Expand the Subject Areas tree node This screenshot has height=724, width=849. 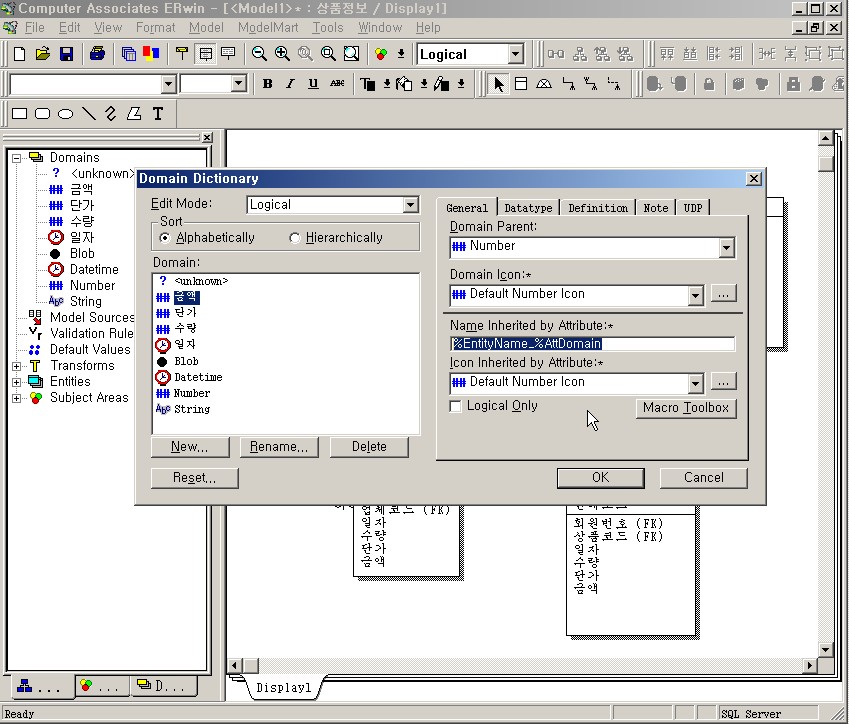coord(17,398)
